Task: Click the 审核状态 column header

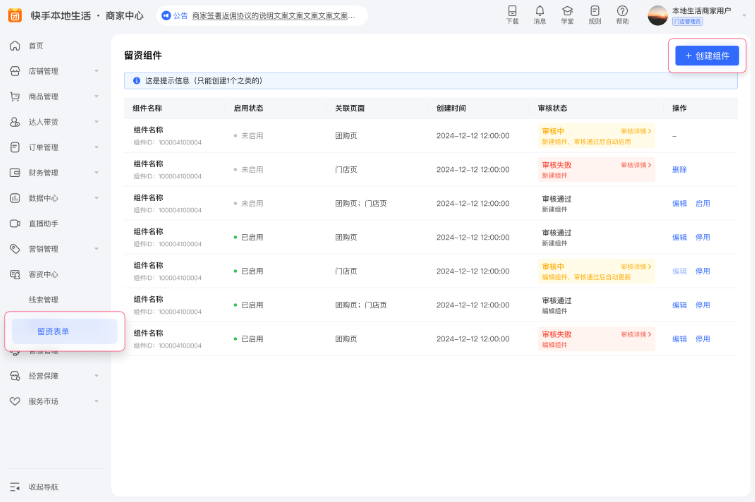Action: 552,108
